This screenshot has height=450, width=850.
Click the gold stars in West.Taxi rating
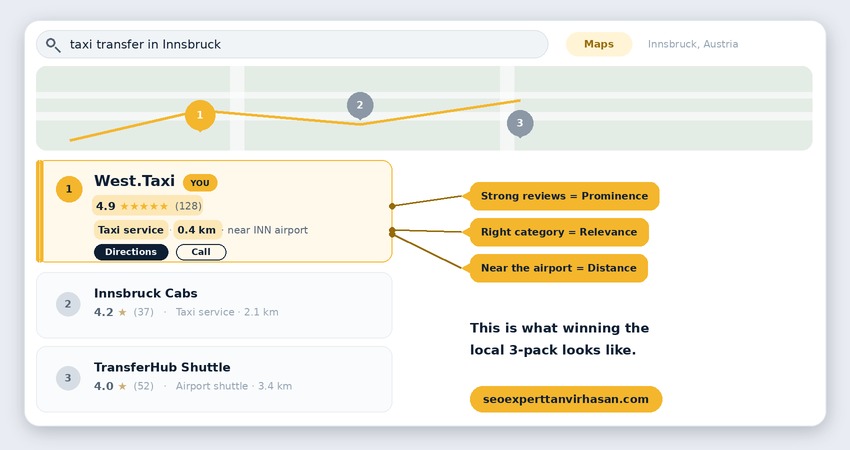click(x=144, y=206)
